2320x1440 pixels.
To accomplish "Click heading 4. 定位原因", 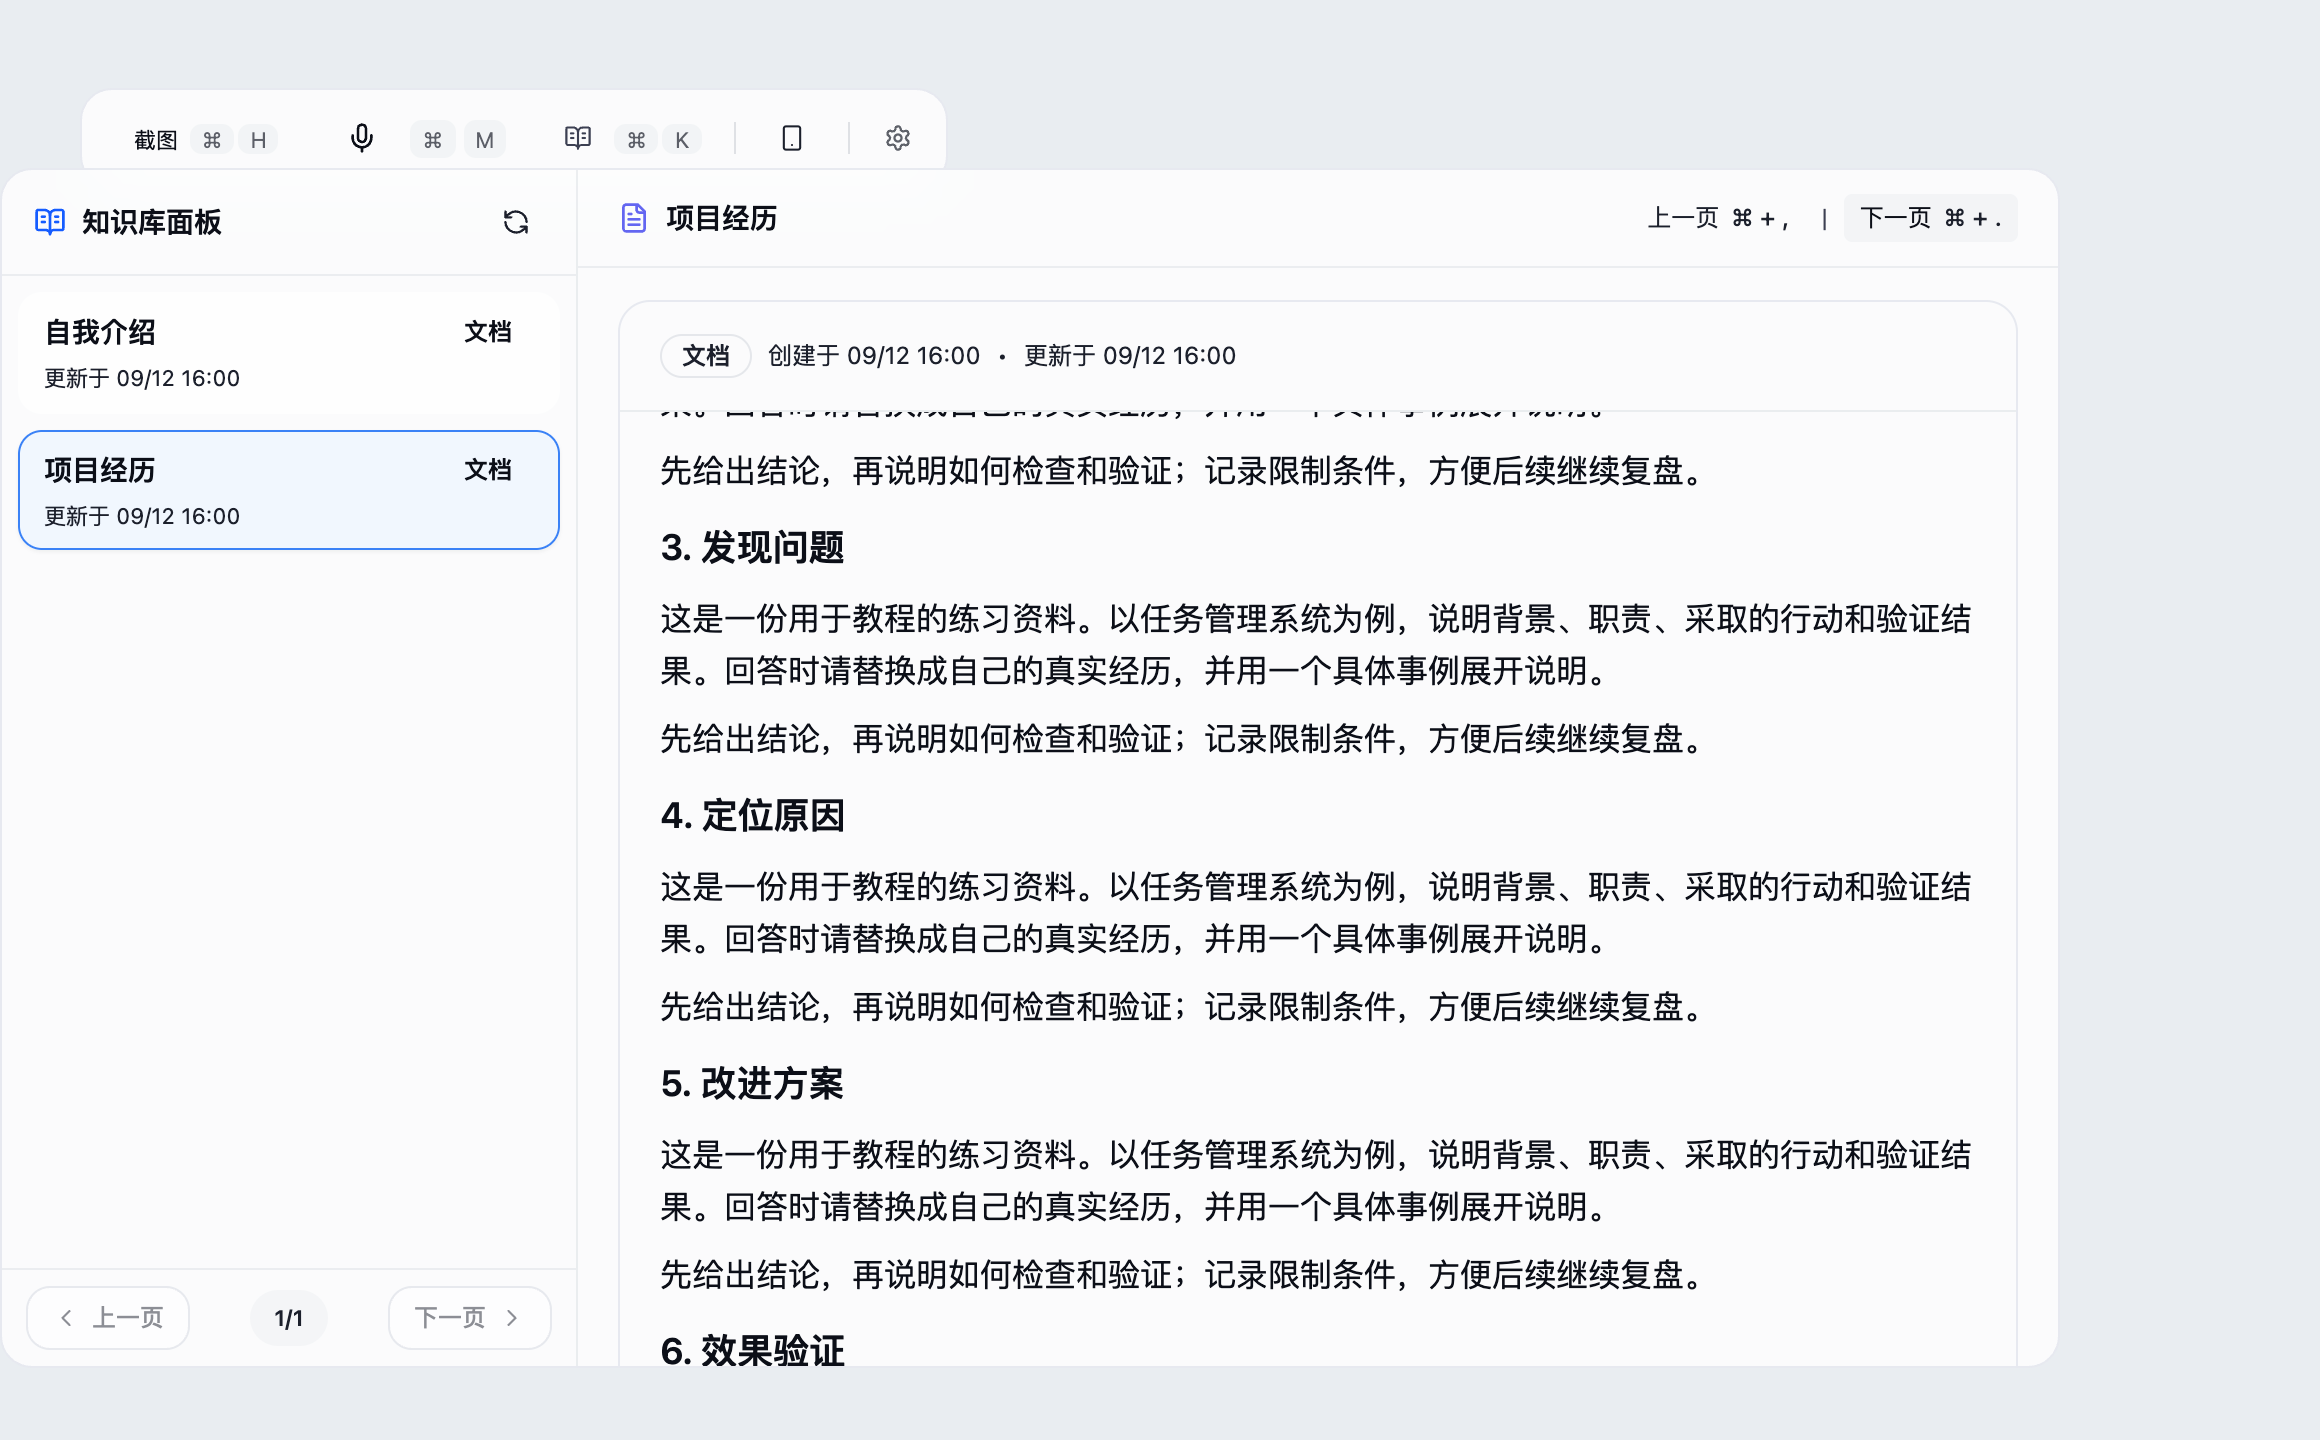I will point(752,815).
